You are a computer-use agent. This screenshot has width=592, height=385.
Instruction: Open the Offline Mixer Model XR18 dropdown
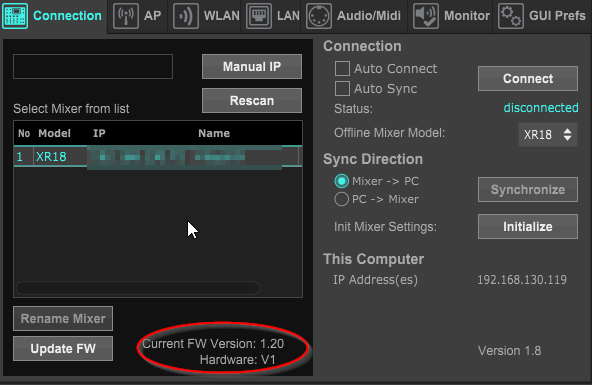pyautogui.click(x=547, y=134)
